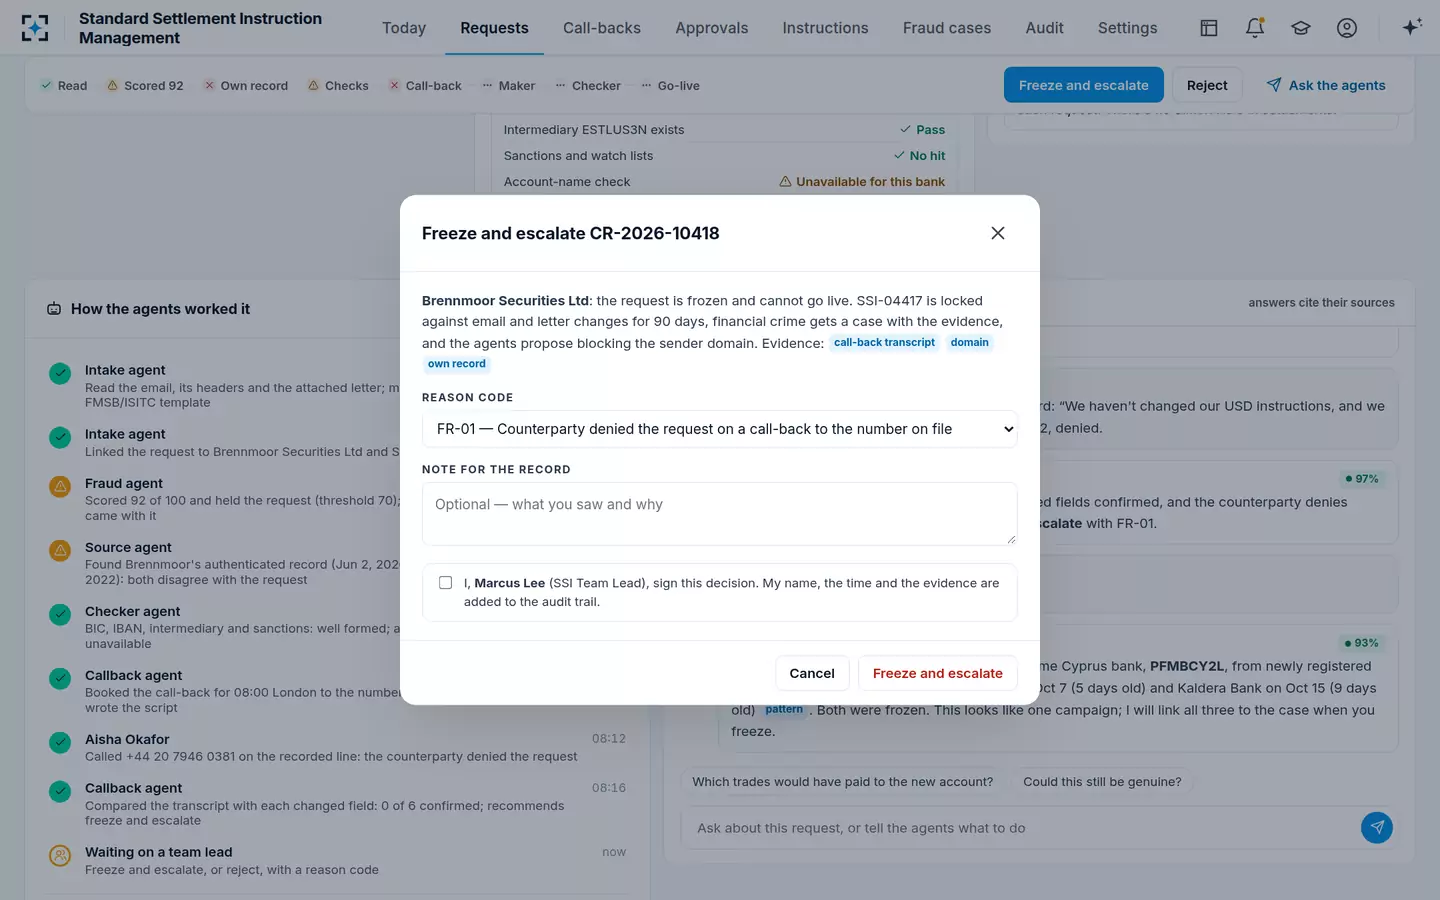The height and width of the screenshot is (900, 1440).
Task: Close the Freeze and escalate dialog
Action: [998, 233]
